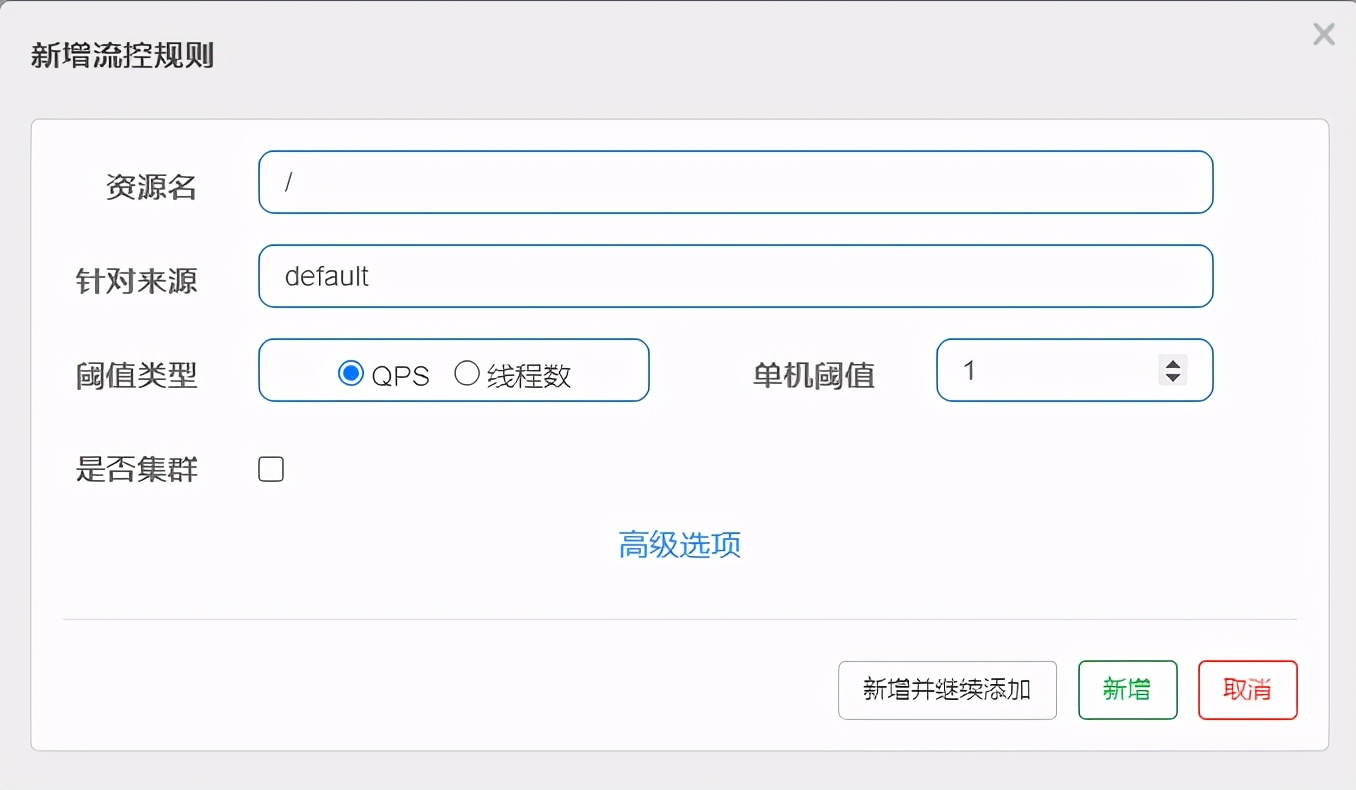Click the 取消 cancel button
The height and width of the screenshot is (790, 1356).
click(x=1247, y=690)
